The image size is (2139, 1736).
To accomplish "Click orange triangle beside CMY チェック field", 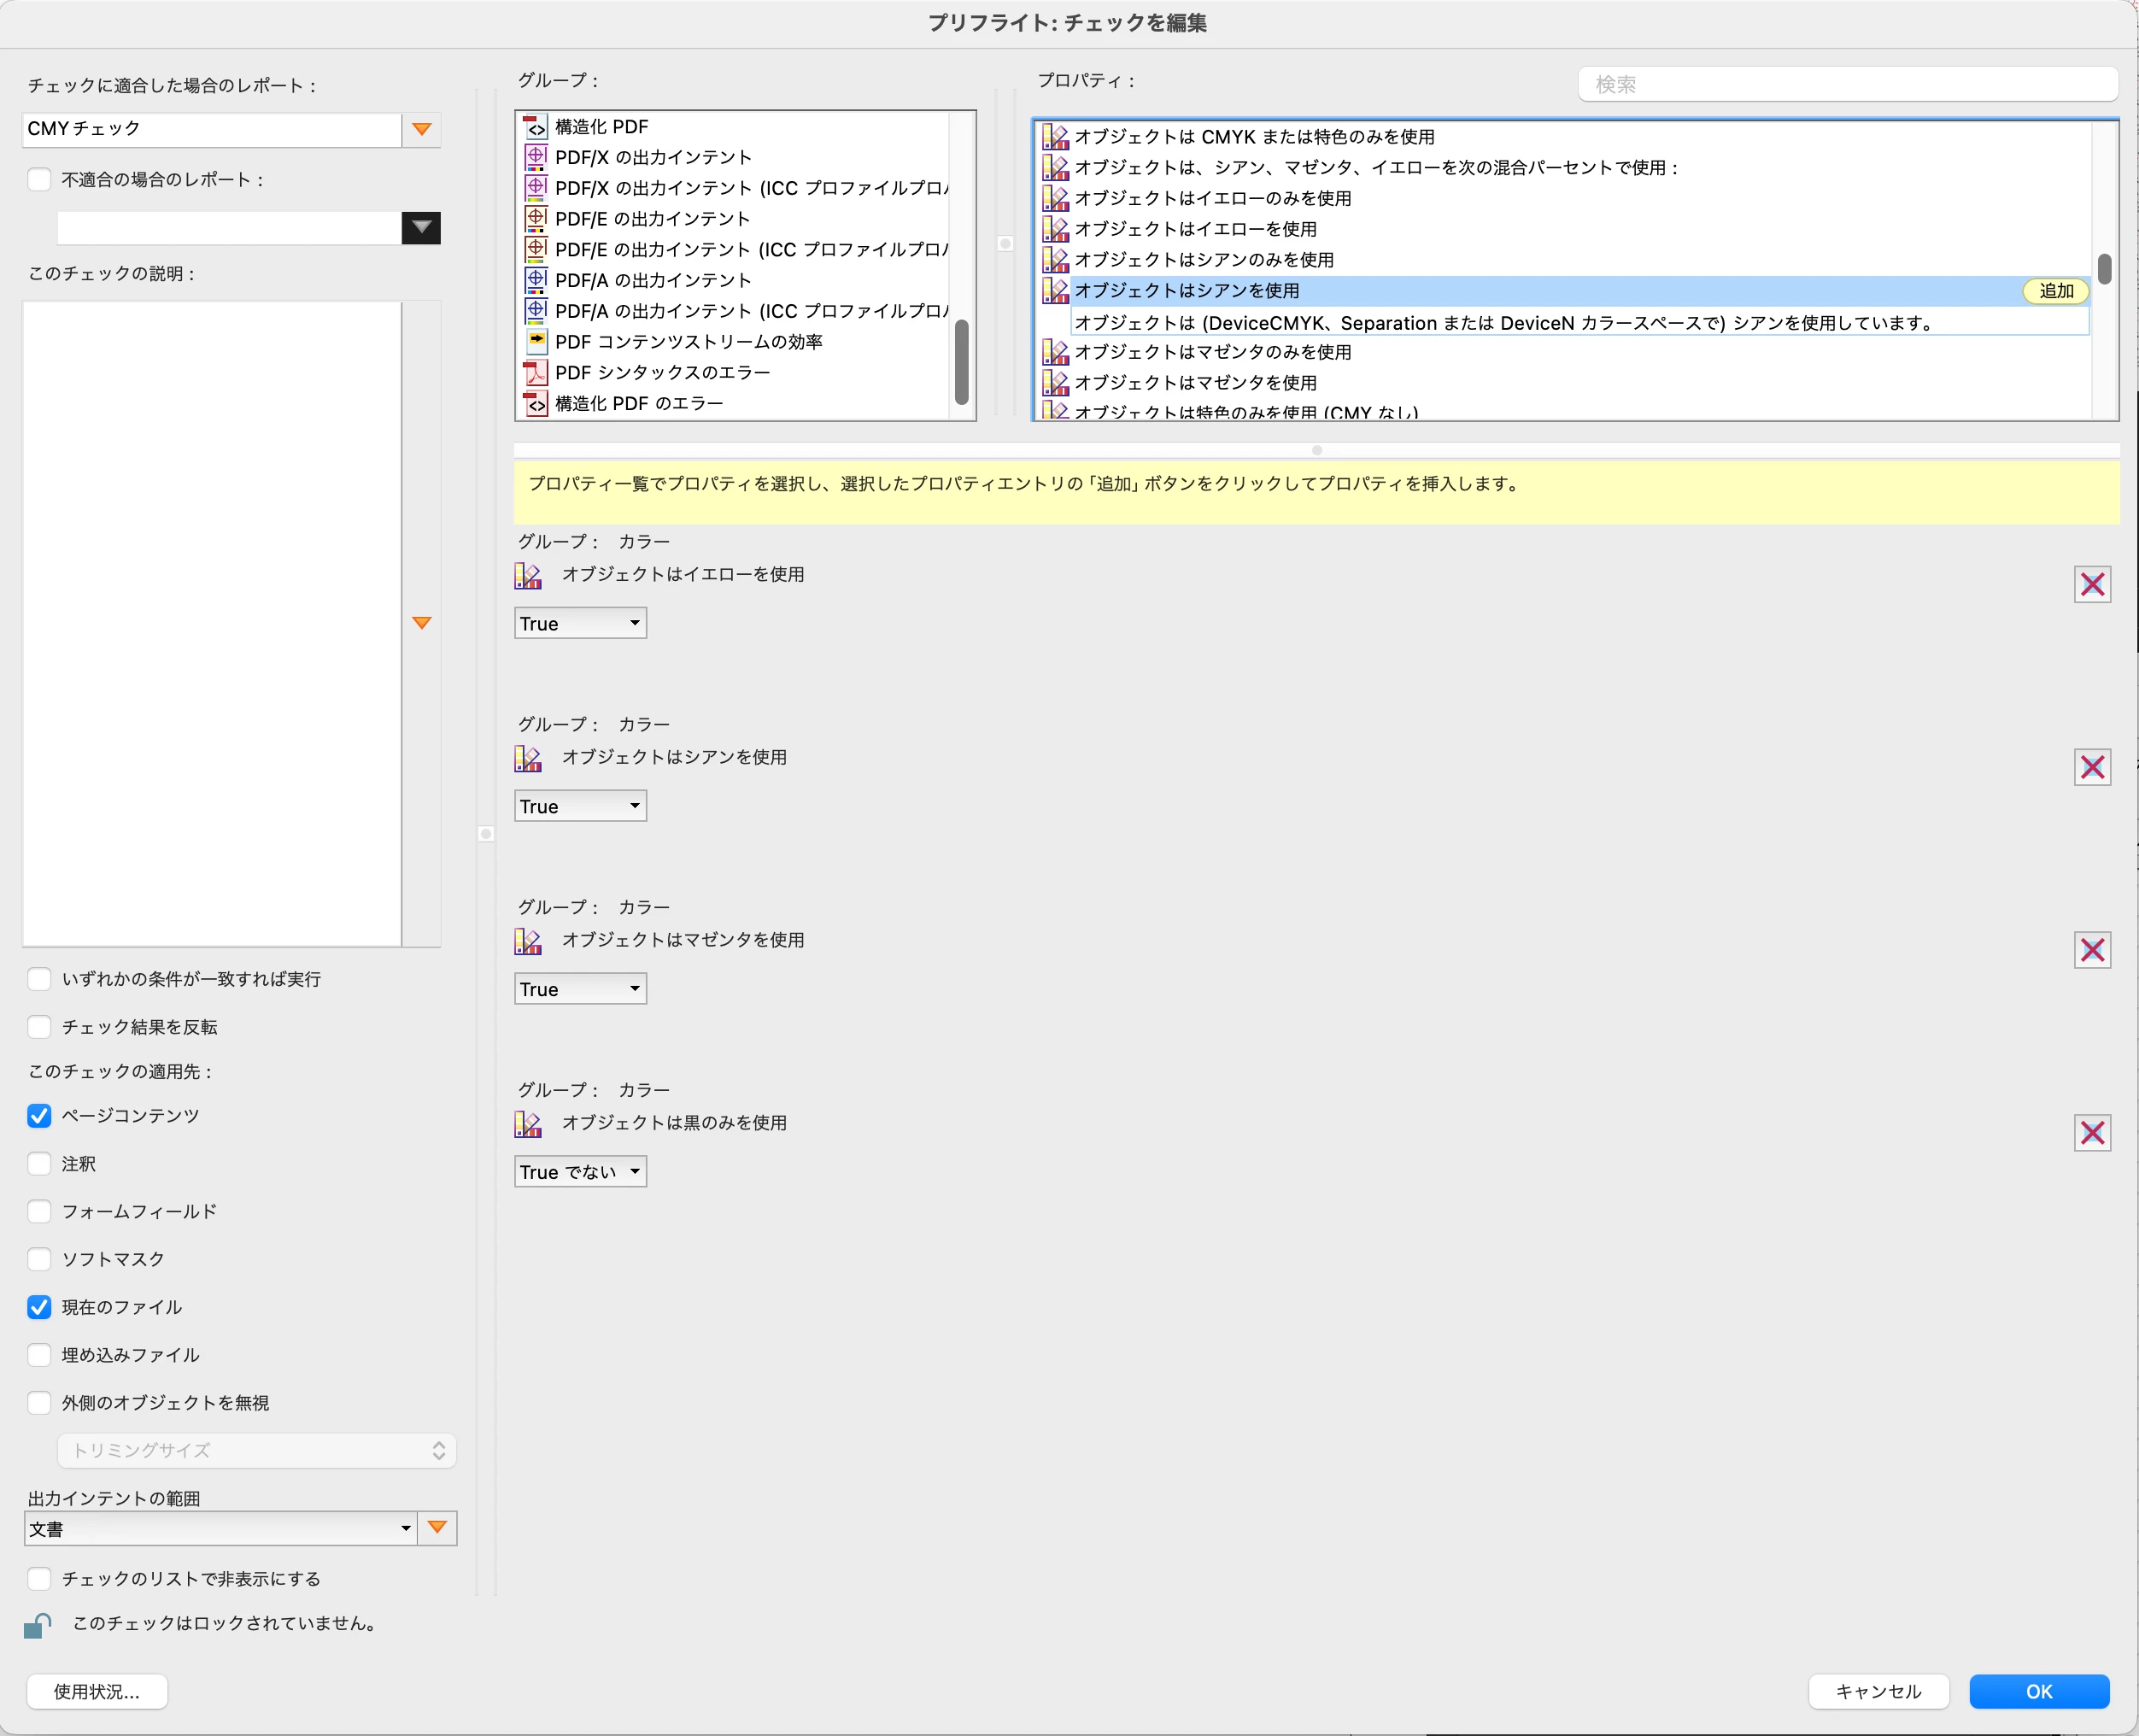I will pos(422,129).
